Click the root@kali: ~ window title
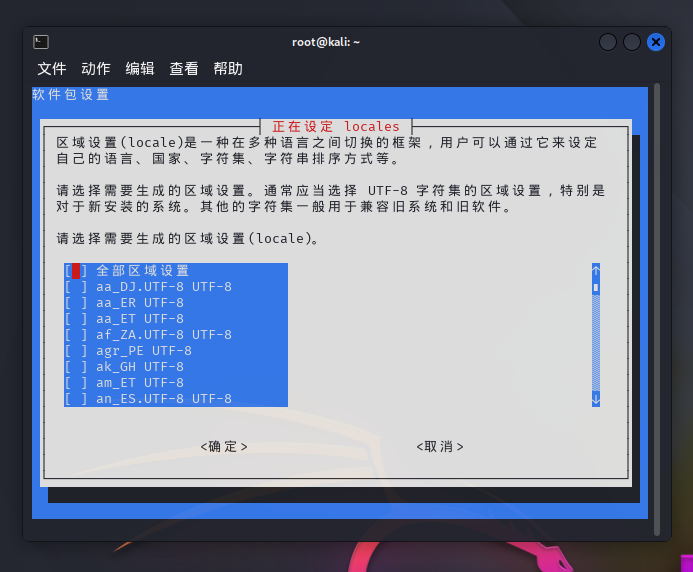The image size is (693, 572). (x=326, y=42)
